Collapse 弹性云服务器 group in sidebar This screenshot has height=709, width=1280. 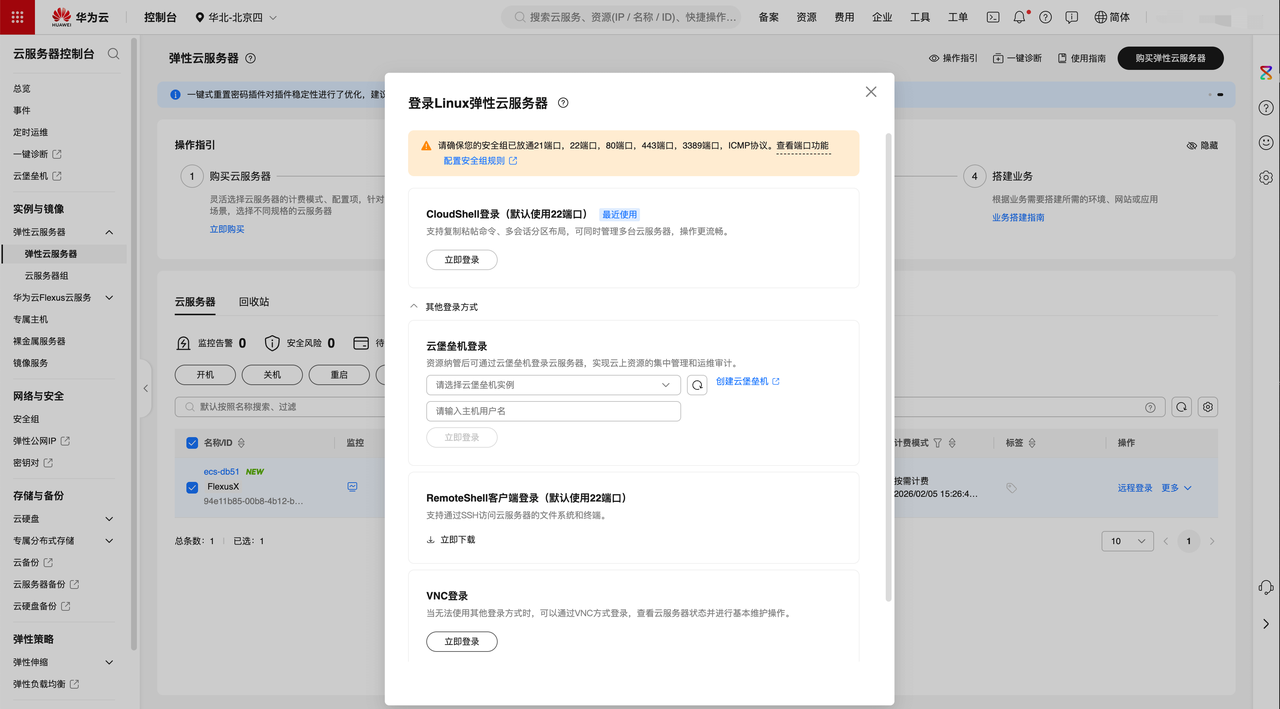coord(109,232)
